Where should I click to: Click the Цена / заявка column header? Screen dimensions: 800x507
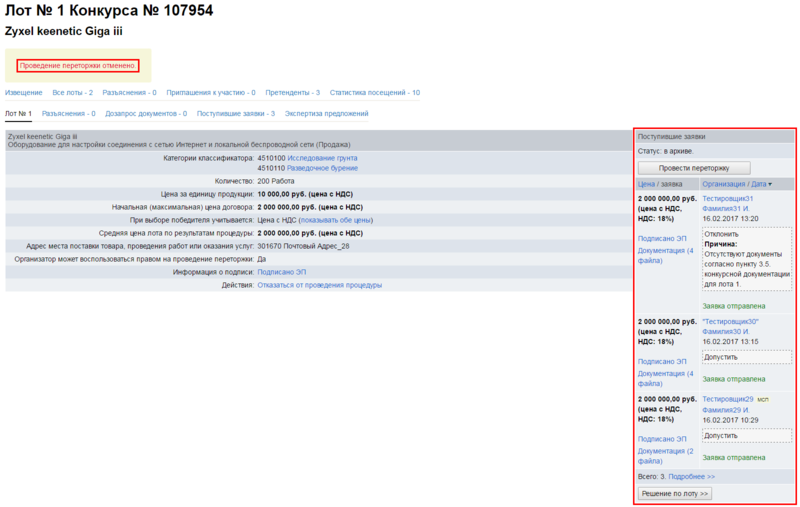point(660,184)
